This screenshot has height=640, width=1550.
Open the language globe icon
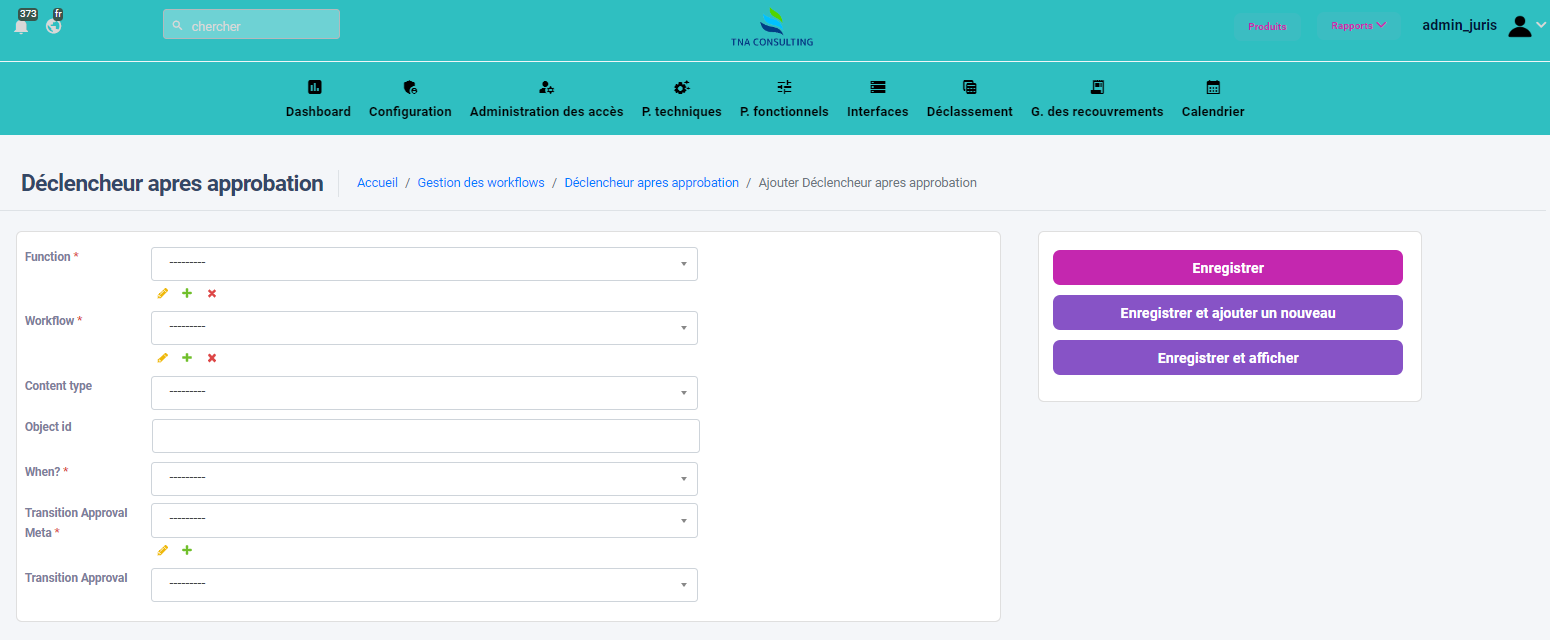pyautogui.click(x=54, y=26)
